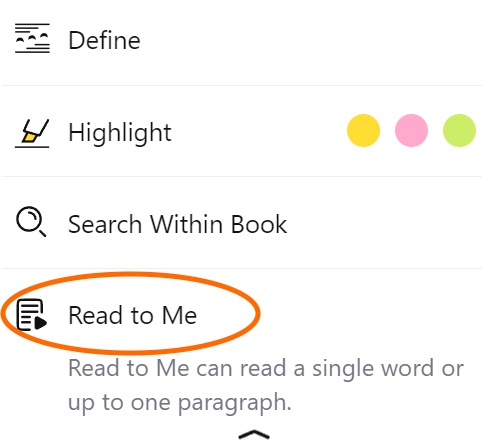Click the 'up to one paragraph.' text line
Viewport: 486px width, 448px height.
(180, 403)
